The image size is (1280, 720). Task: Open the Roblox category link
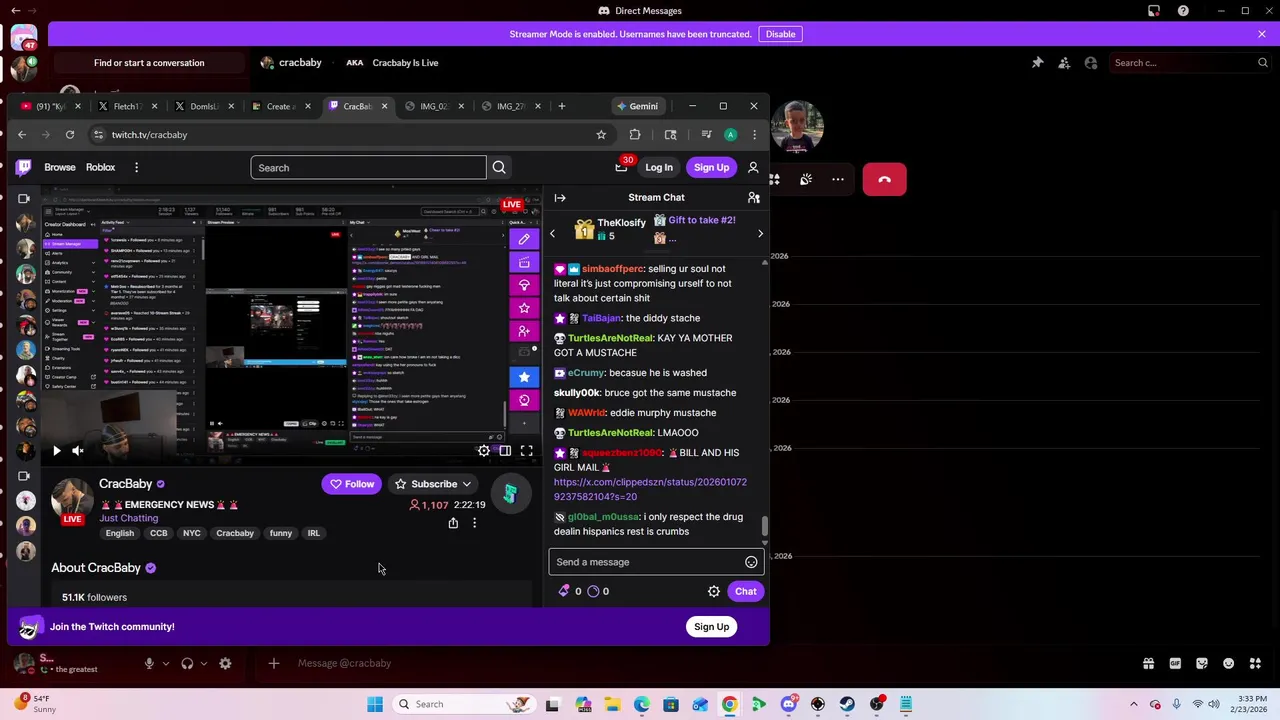100,168
